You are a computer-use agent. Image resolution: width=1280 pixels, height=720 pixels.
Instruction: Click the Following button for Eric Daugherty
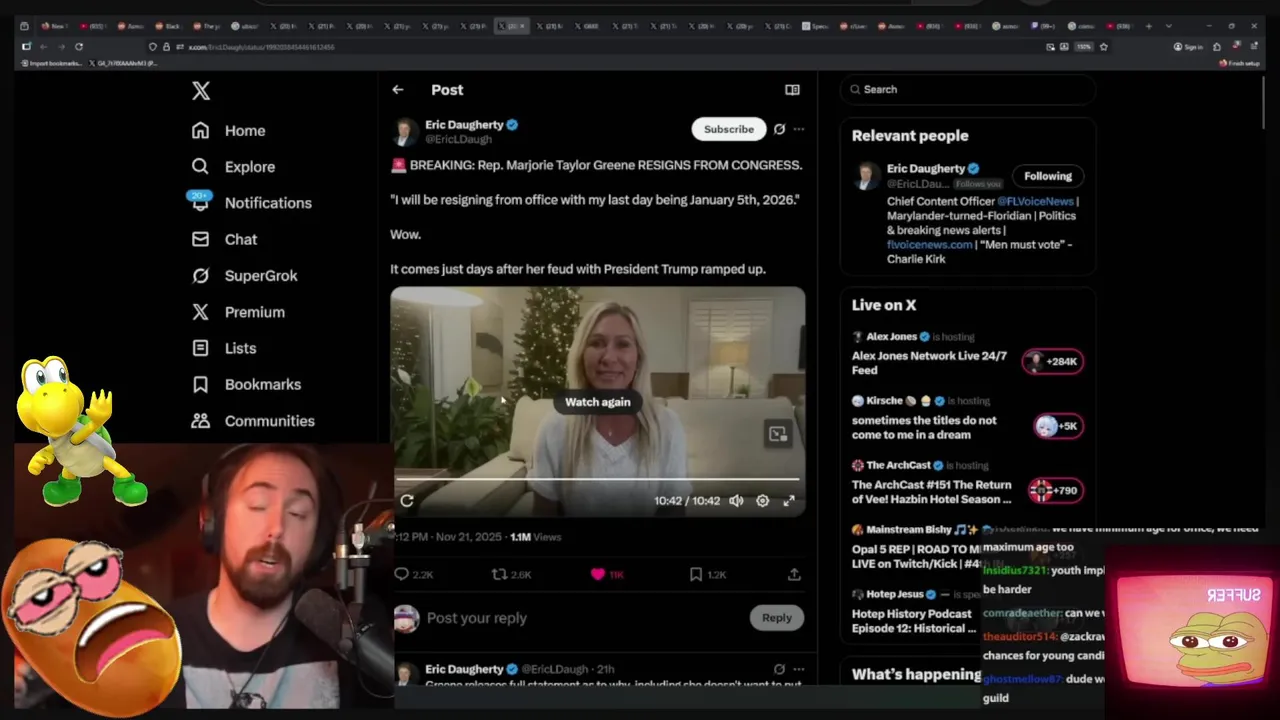[x=1047, y=176]
